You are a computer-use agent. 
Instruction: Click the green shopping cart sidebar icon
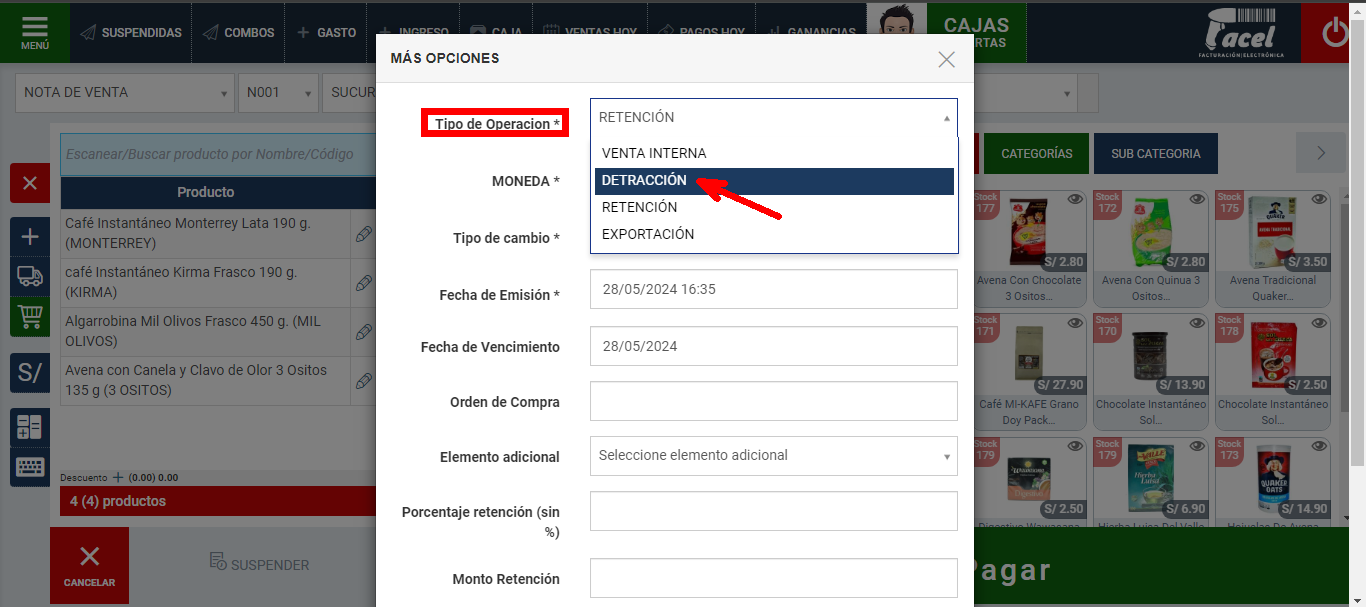pyautogui.click(x=30, y=316)
